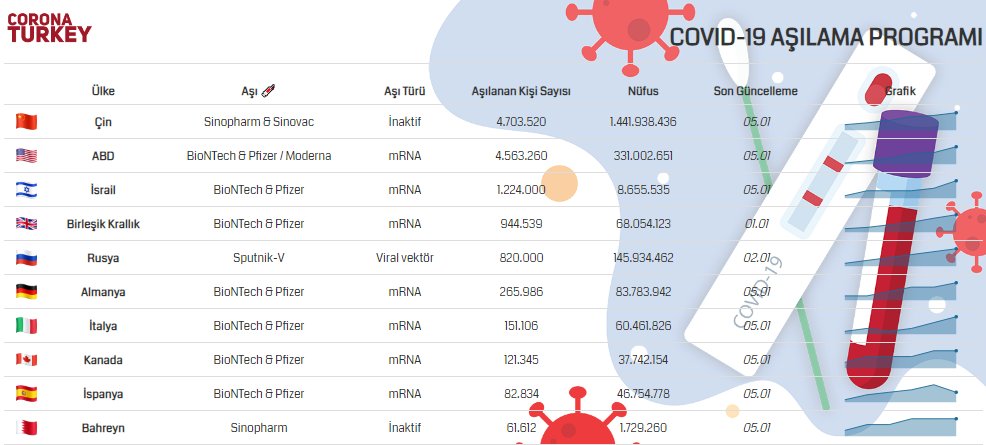This screenshot has height=445, width=986.
Task: Open the İspanya vaccination trend chart
Action: click(900, 391)
